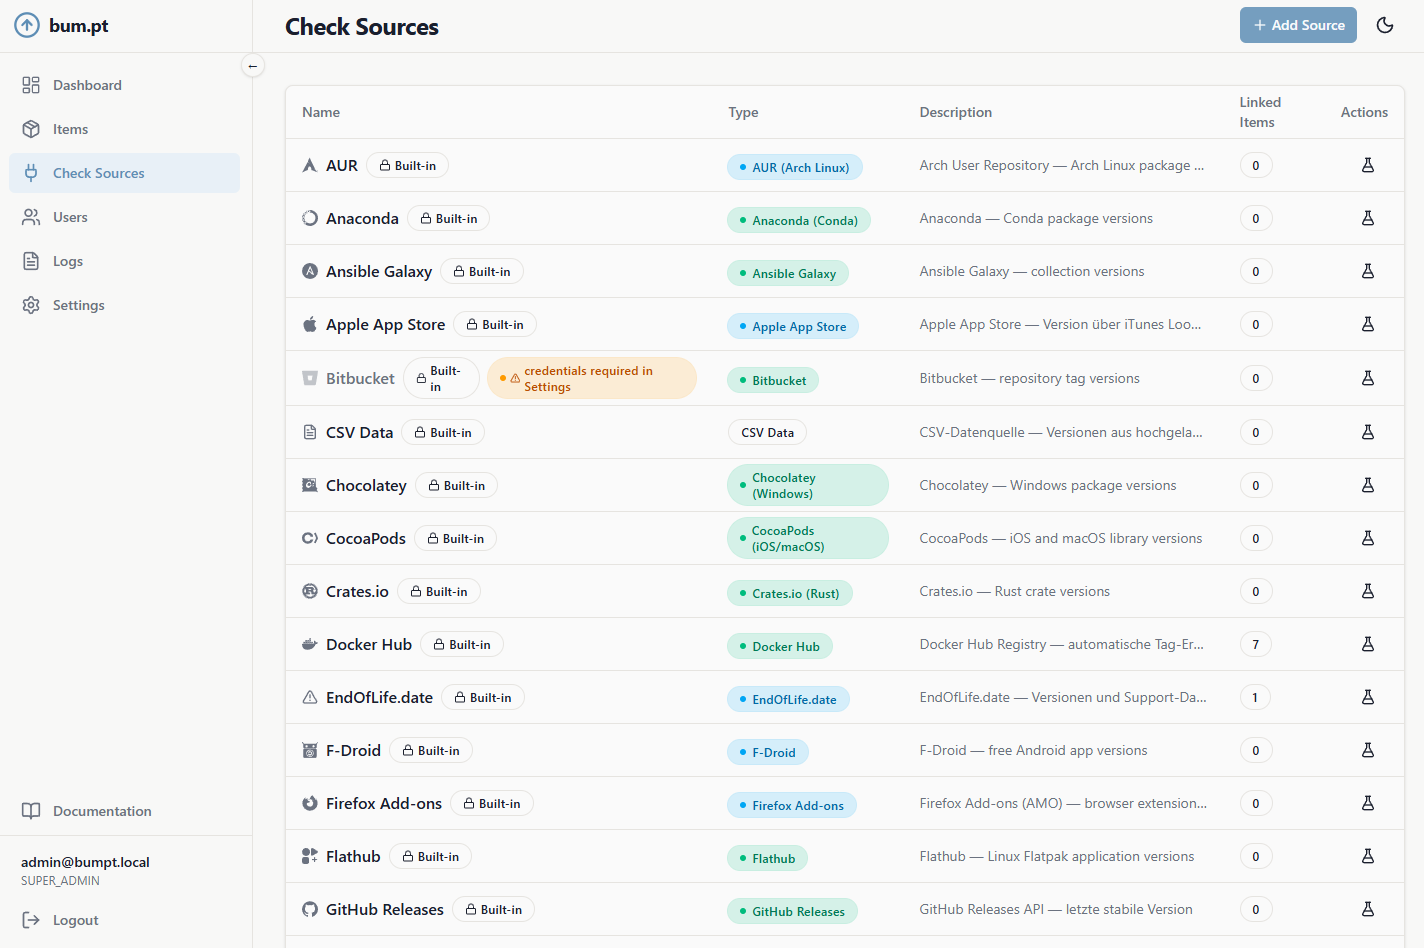Click the Docker Hub linked items count 7

pyautogui.click(x=1256, y=644)
